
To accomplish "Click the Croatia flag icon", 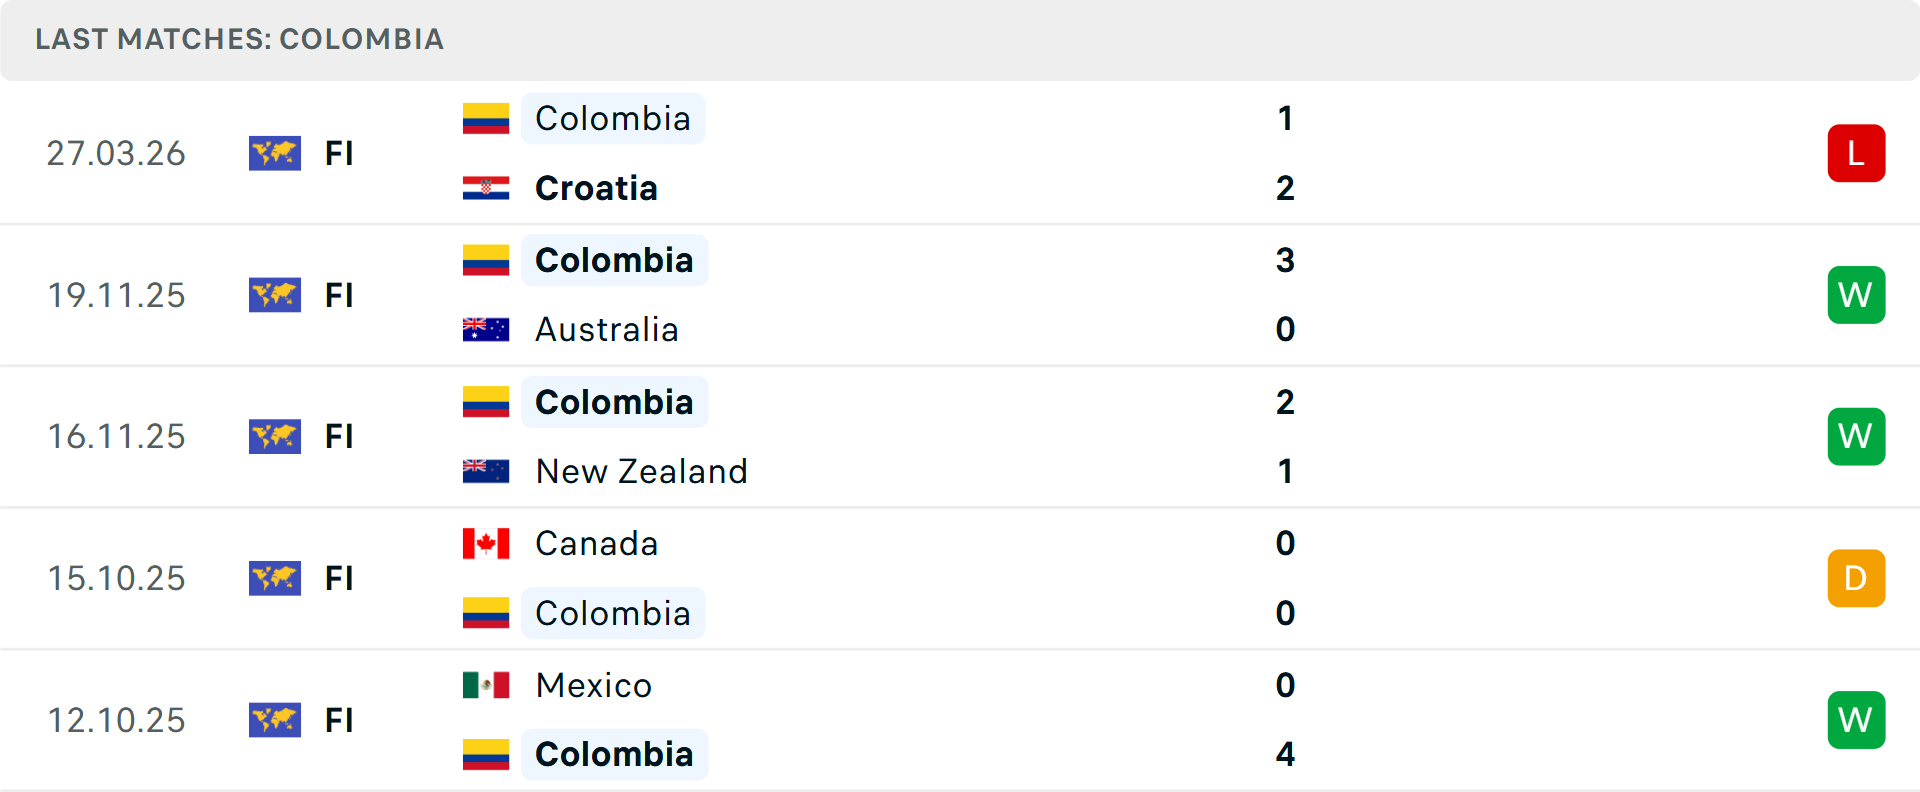I will click(x=486, y=188).
